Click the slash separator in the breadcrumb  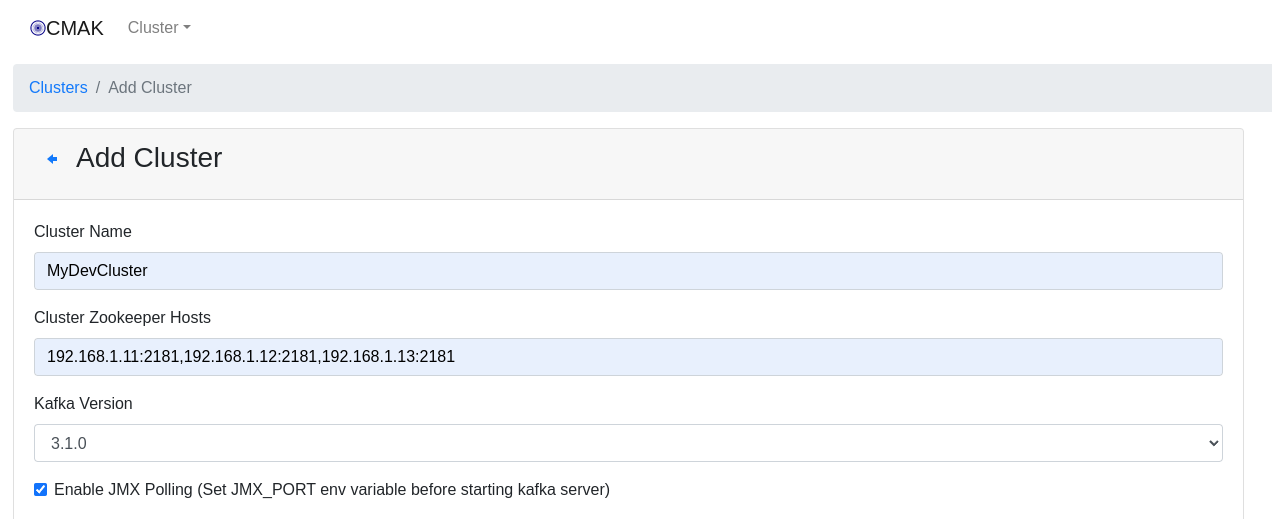98,88
